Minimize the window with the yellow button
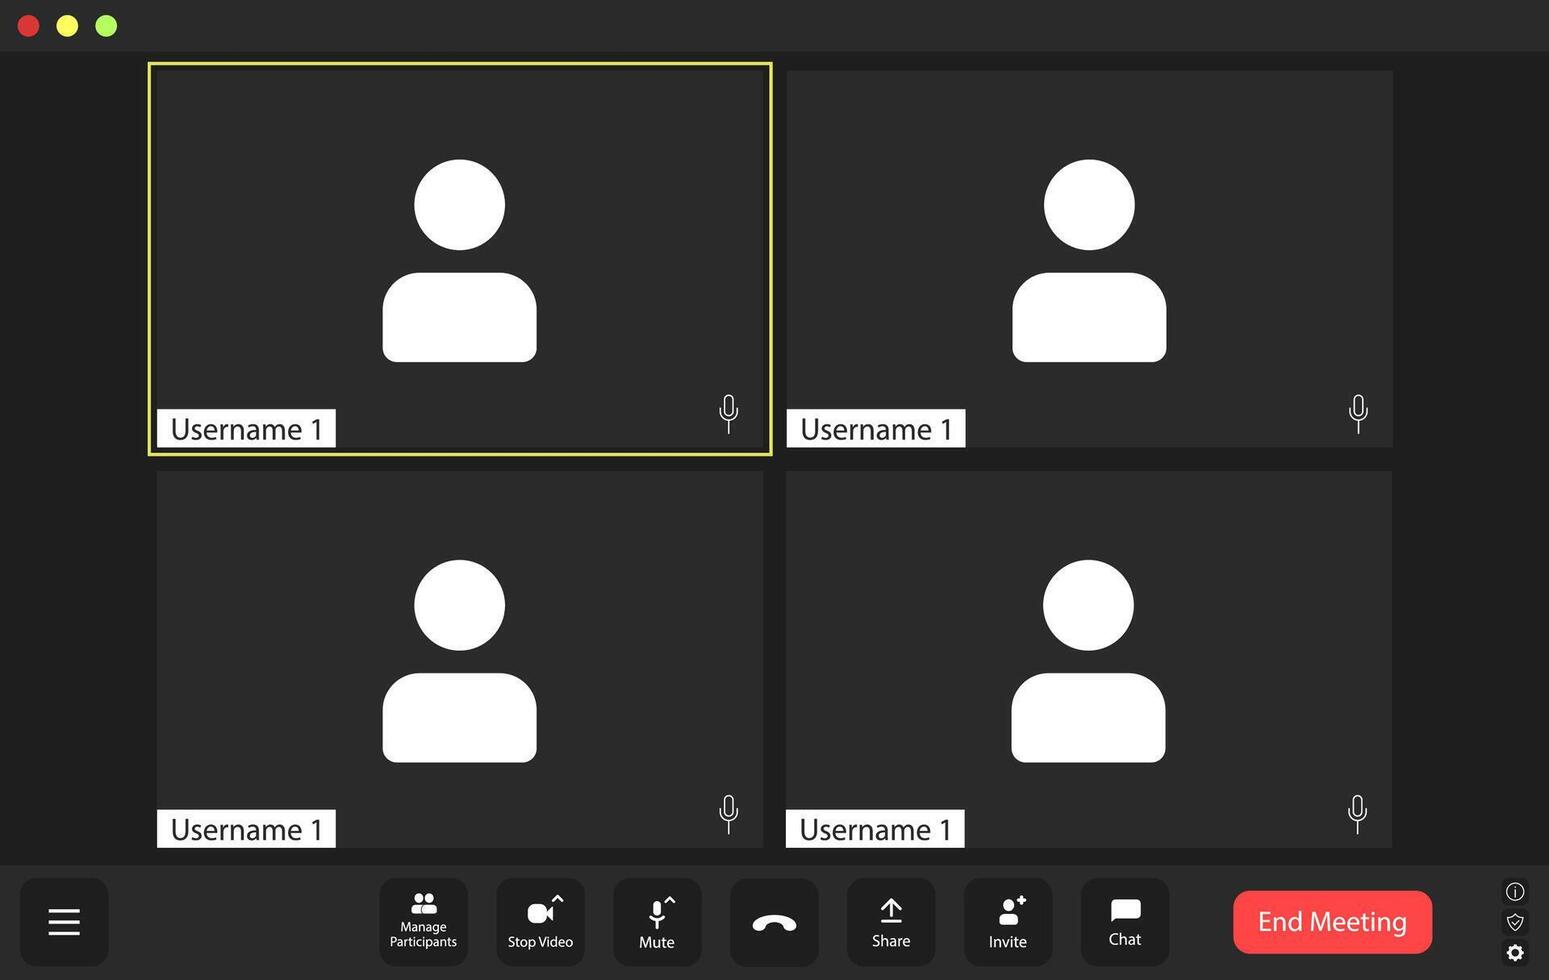 (x=67, y=26)
